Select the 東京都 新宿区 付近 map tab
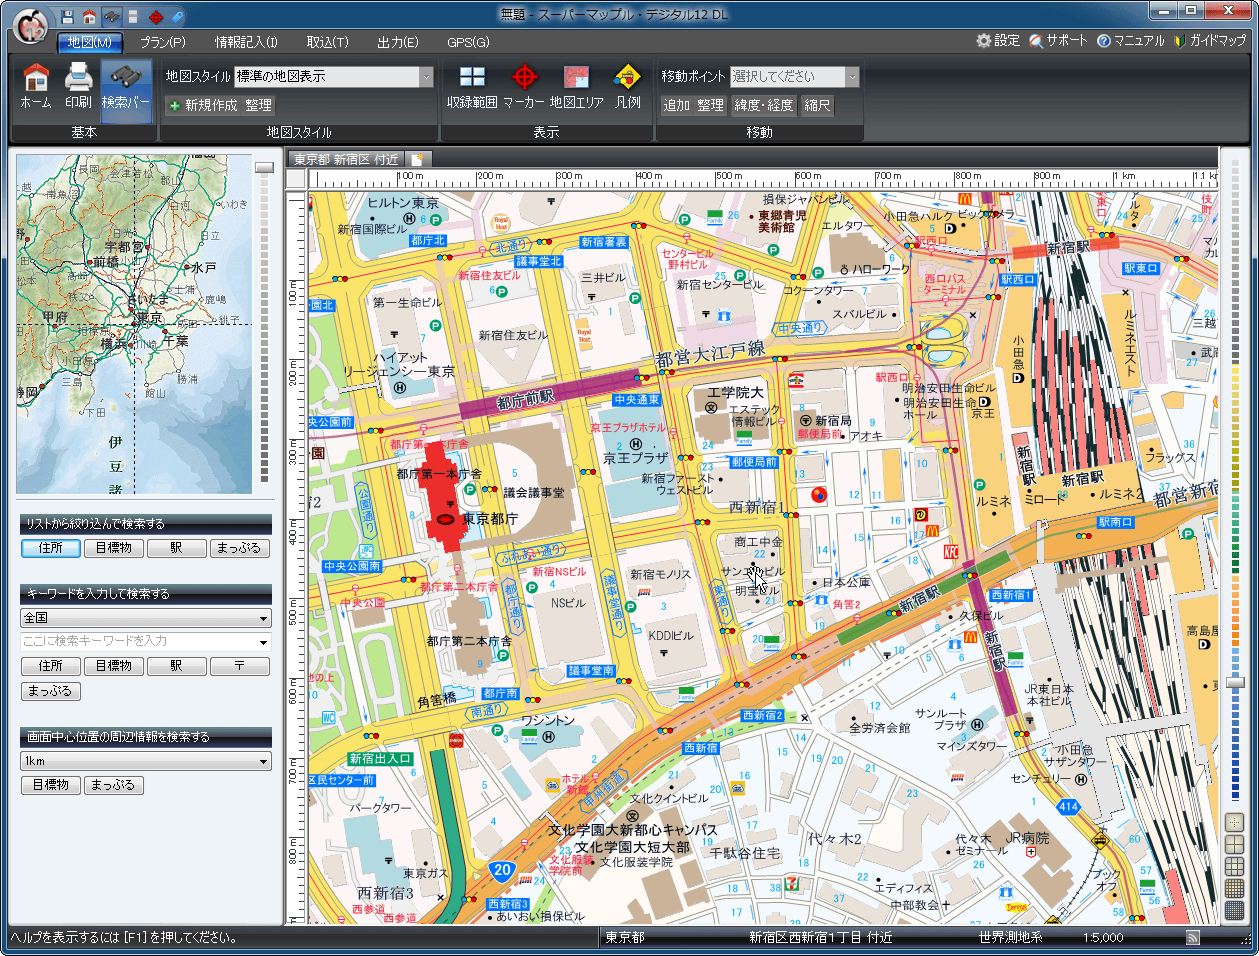The height and width of the screenshot is (956, 1259). pos(346,159)
